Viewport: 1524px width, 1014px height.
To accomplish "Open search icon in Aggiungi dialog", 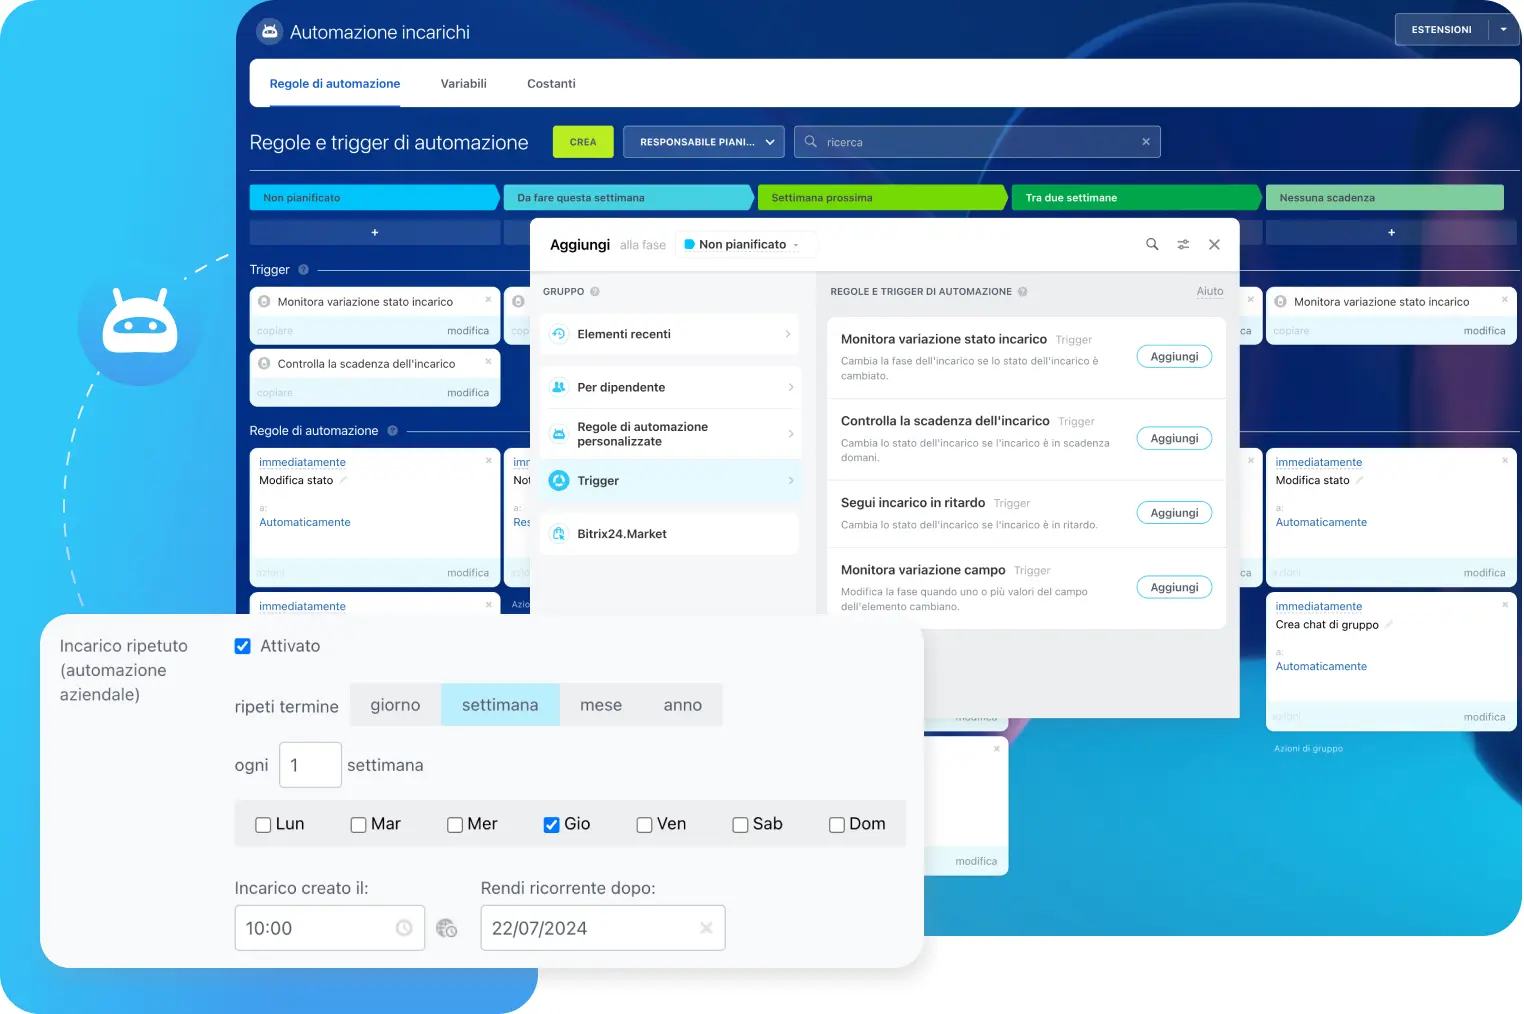I will (x=1152, y=244).
